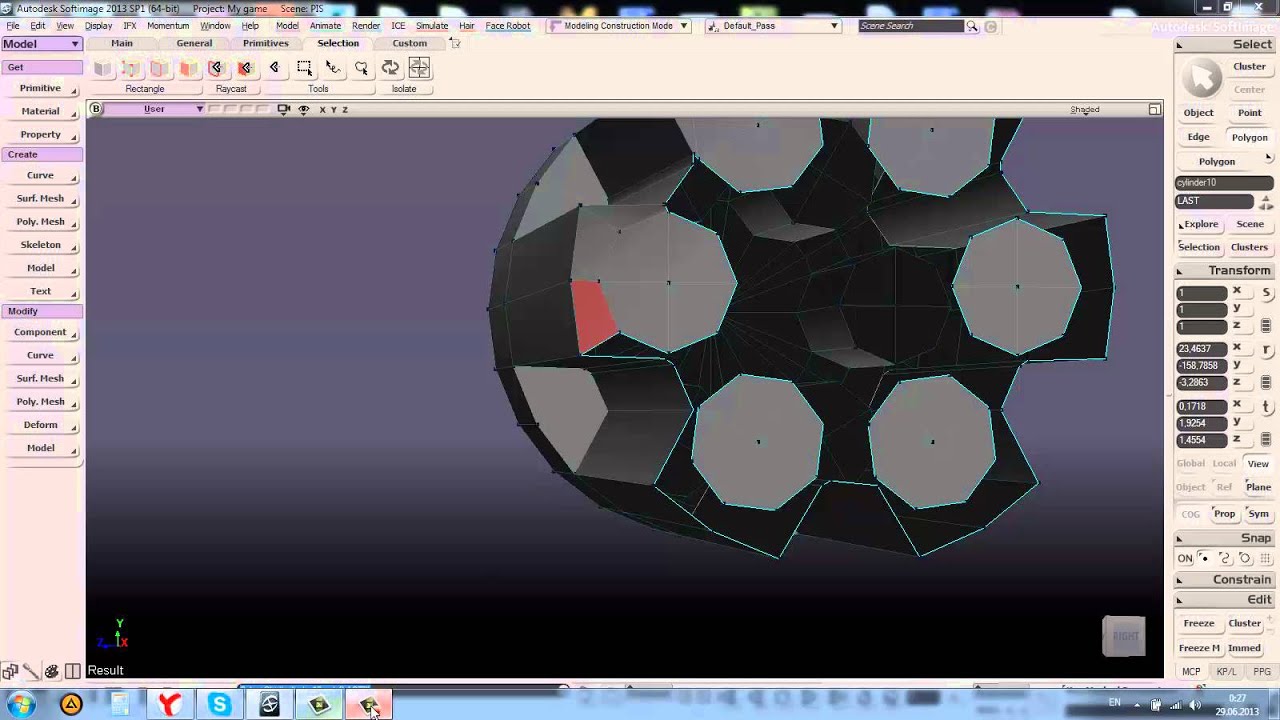Click the translate t transform button
The height and width of the screenshot is (720, 1280).
coord(1266,406)
